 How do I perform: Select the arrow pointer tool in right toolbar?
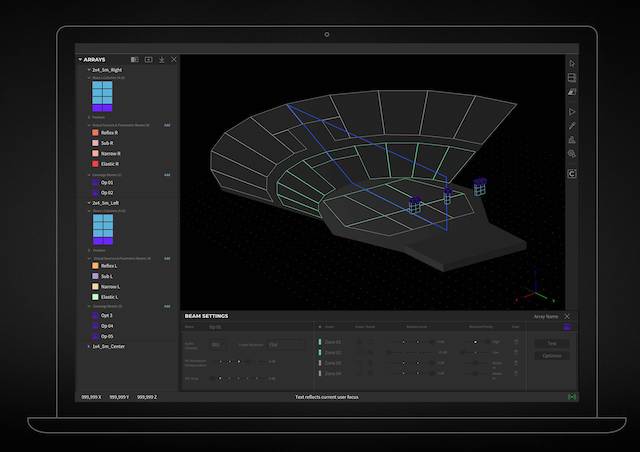point(572,63)
